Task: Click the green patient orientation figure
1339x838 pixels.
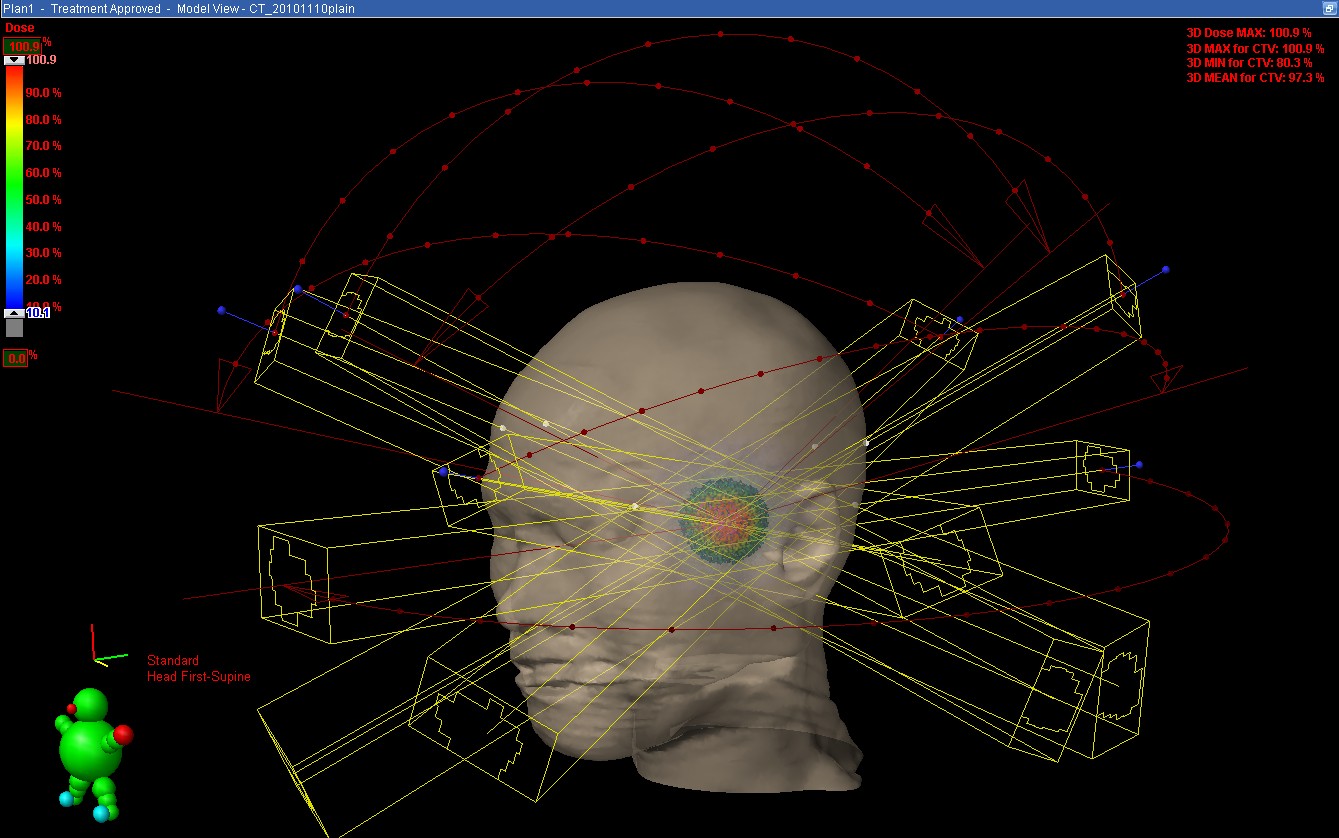Action: click(91, 753)
